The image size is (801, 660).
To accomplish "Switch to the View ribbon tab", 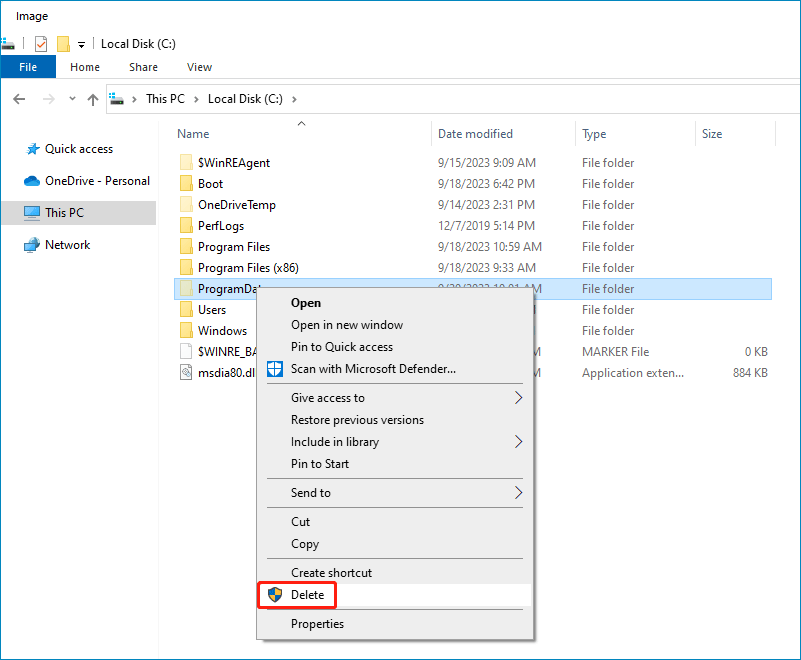I will [199, 67].
